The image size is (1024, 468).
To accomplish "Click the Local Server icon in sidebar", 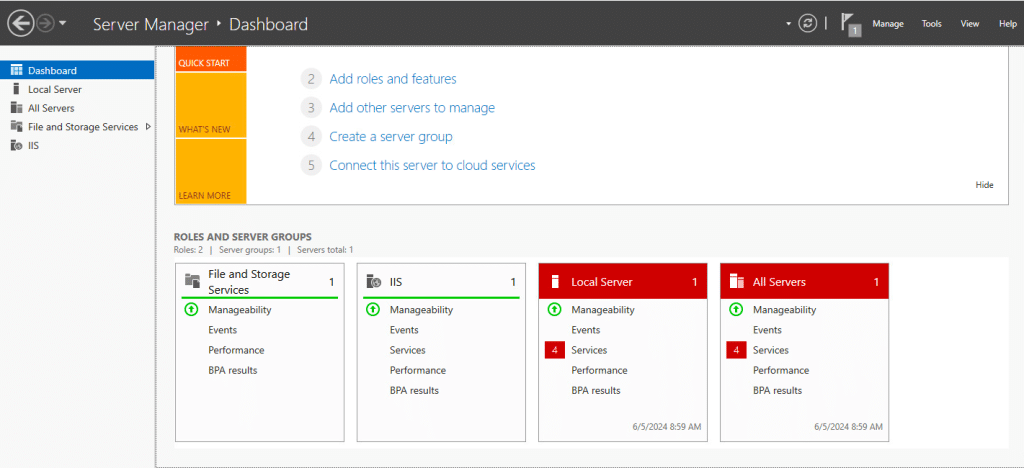I will pyautogui.click(x=16, y=89).
